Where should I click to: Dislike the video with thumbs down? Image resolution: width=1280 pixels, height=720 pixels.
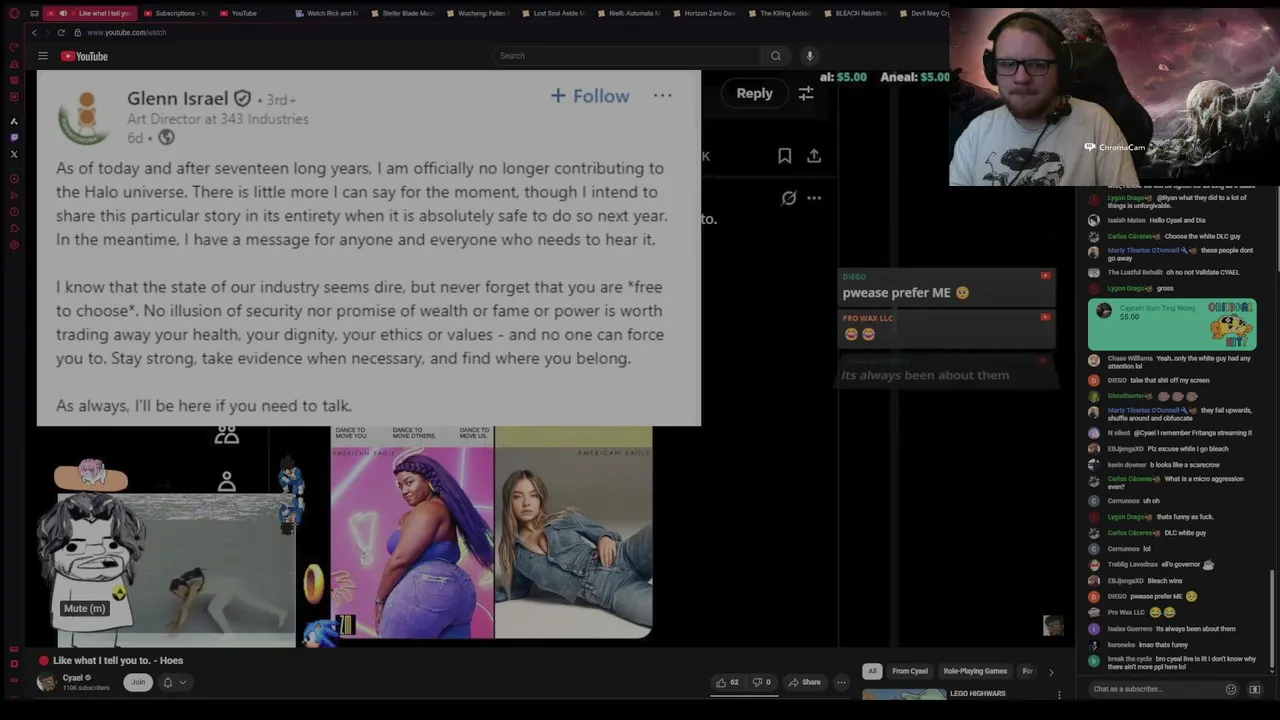pos(762,682)
